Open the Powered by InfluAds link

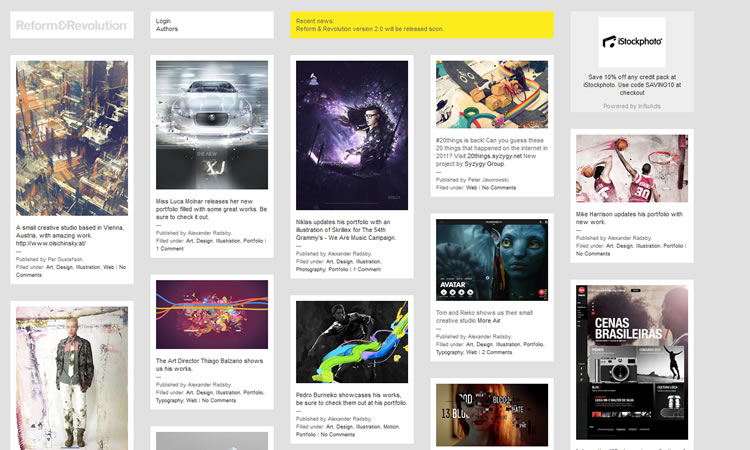click(631, 105)
